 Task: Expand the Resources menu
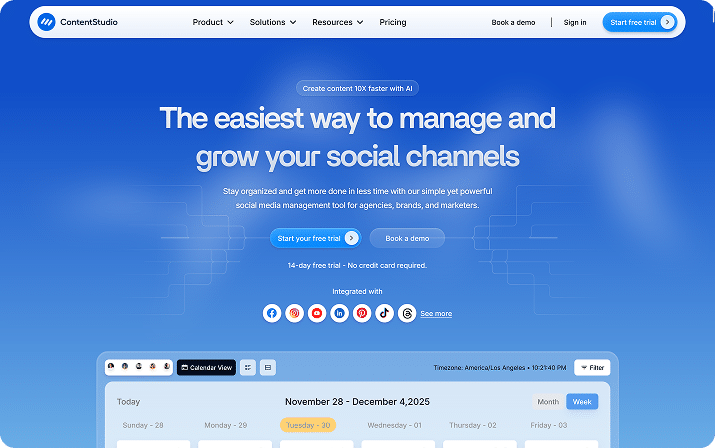point(337,22)
